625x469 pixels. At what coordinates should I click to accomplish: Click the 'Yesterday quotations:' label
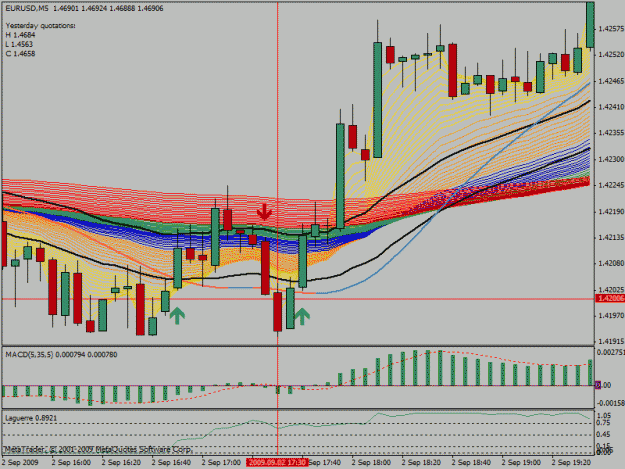point(40,26)
